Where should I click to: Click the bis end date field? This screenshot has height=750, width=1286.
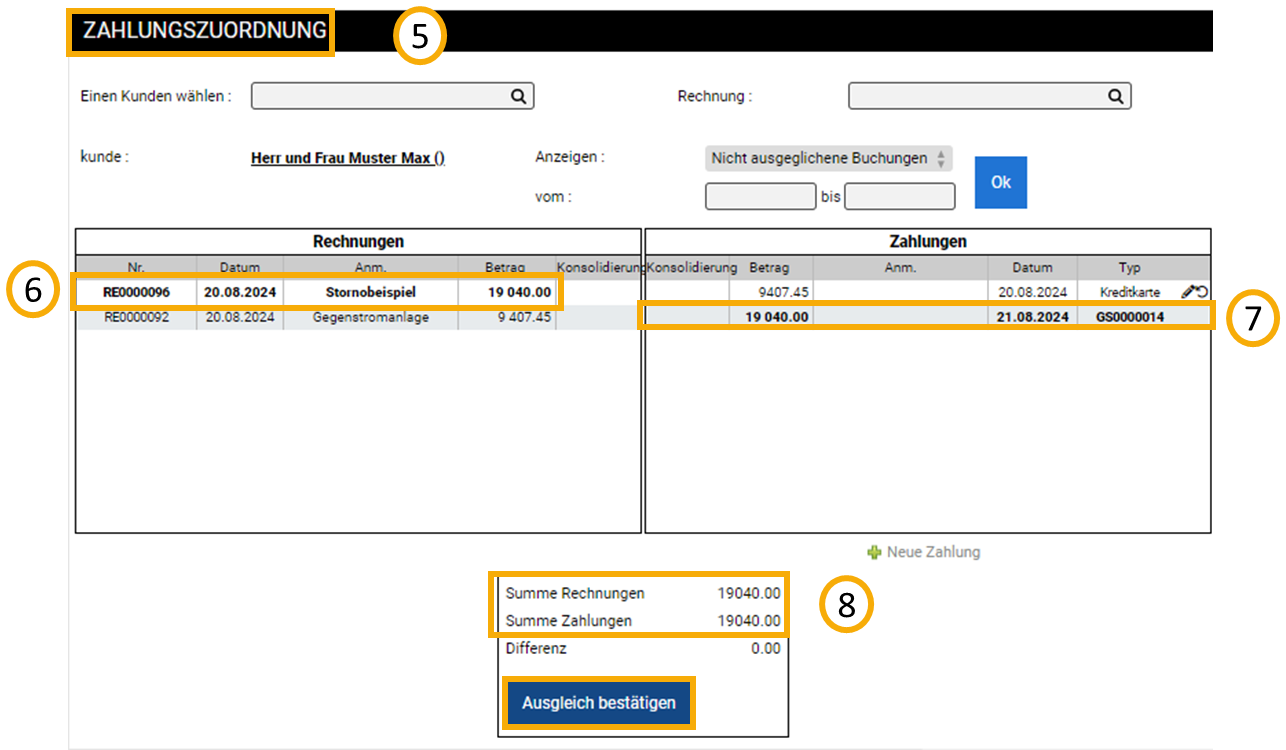[899, 197]
